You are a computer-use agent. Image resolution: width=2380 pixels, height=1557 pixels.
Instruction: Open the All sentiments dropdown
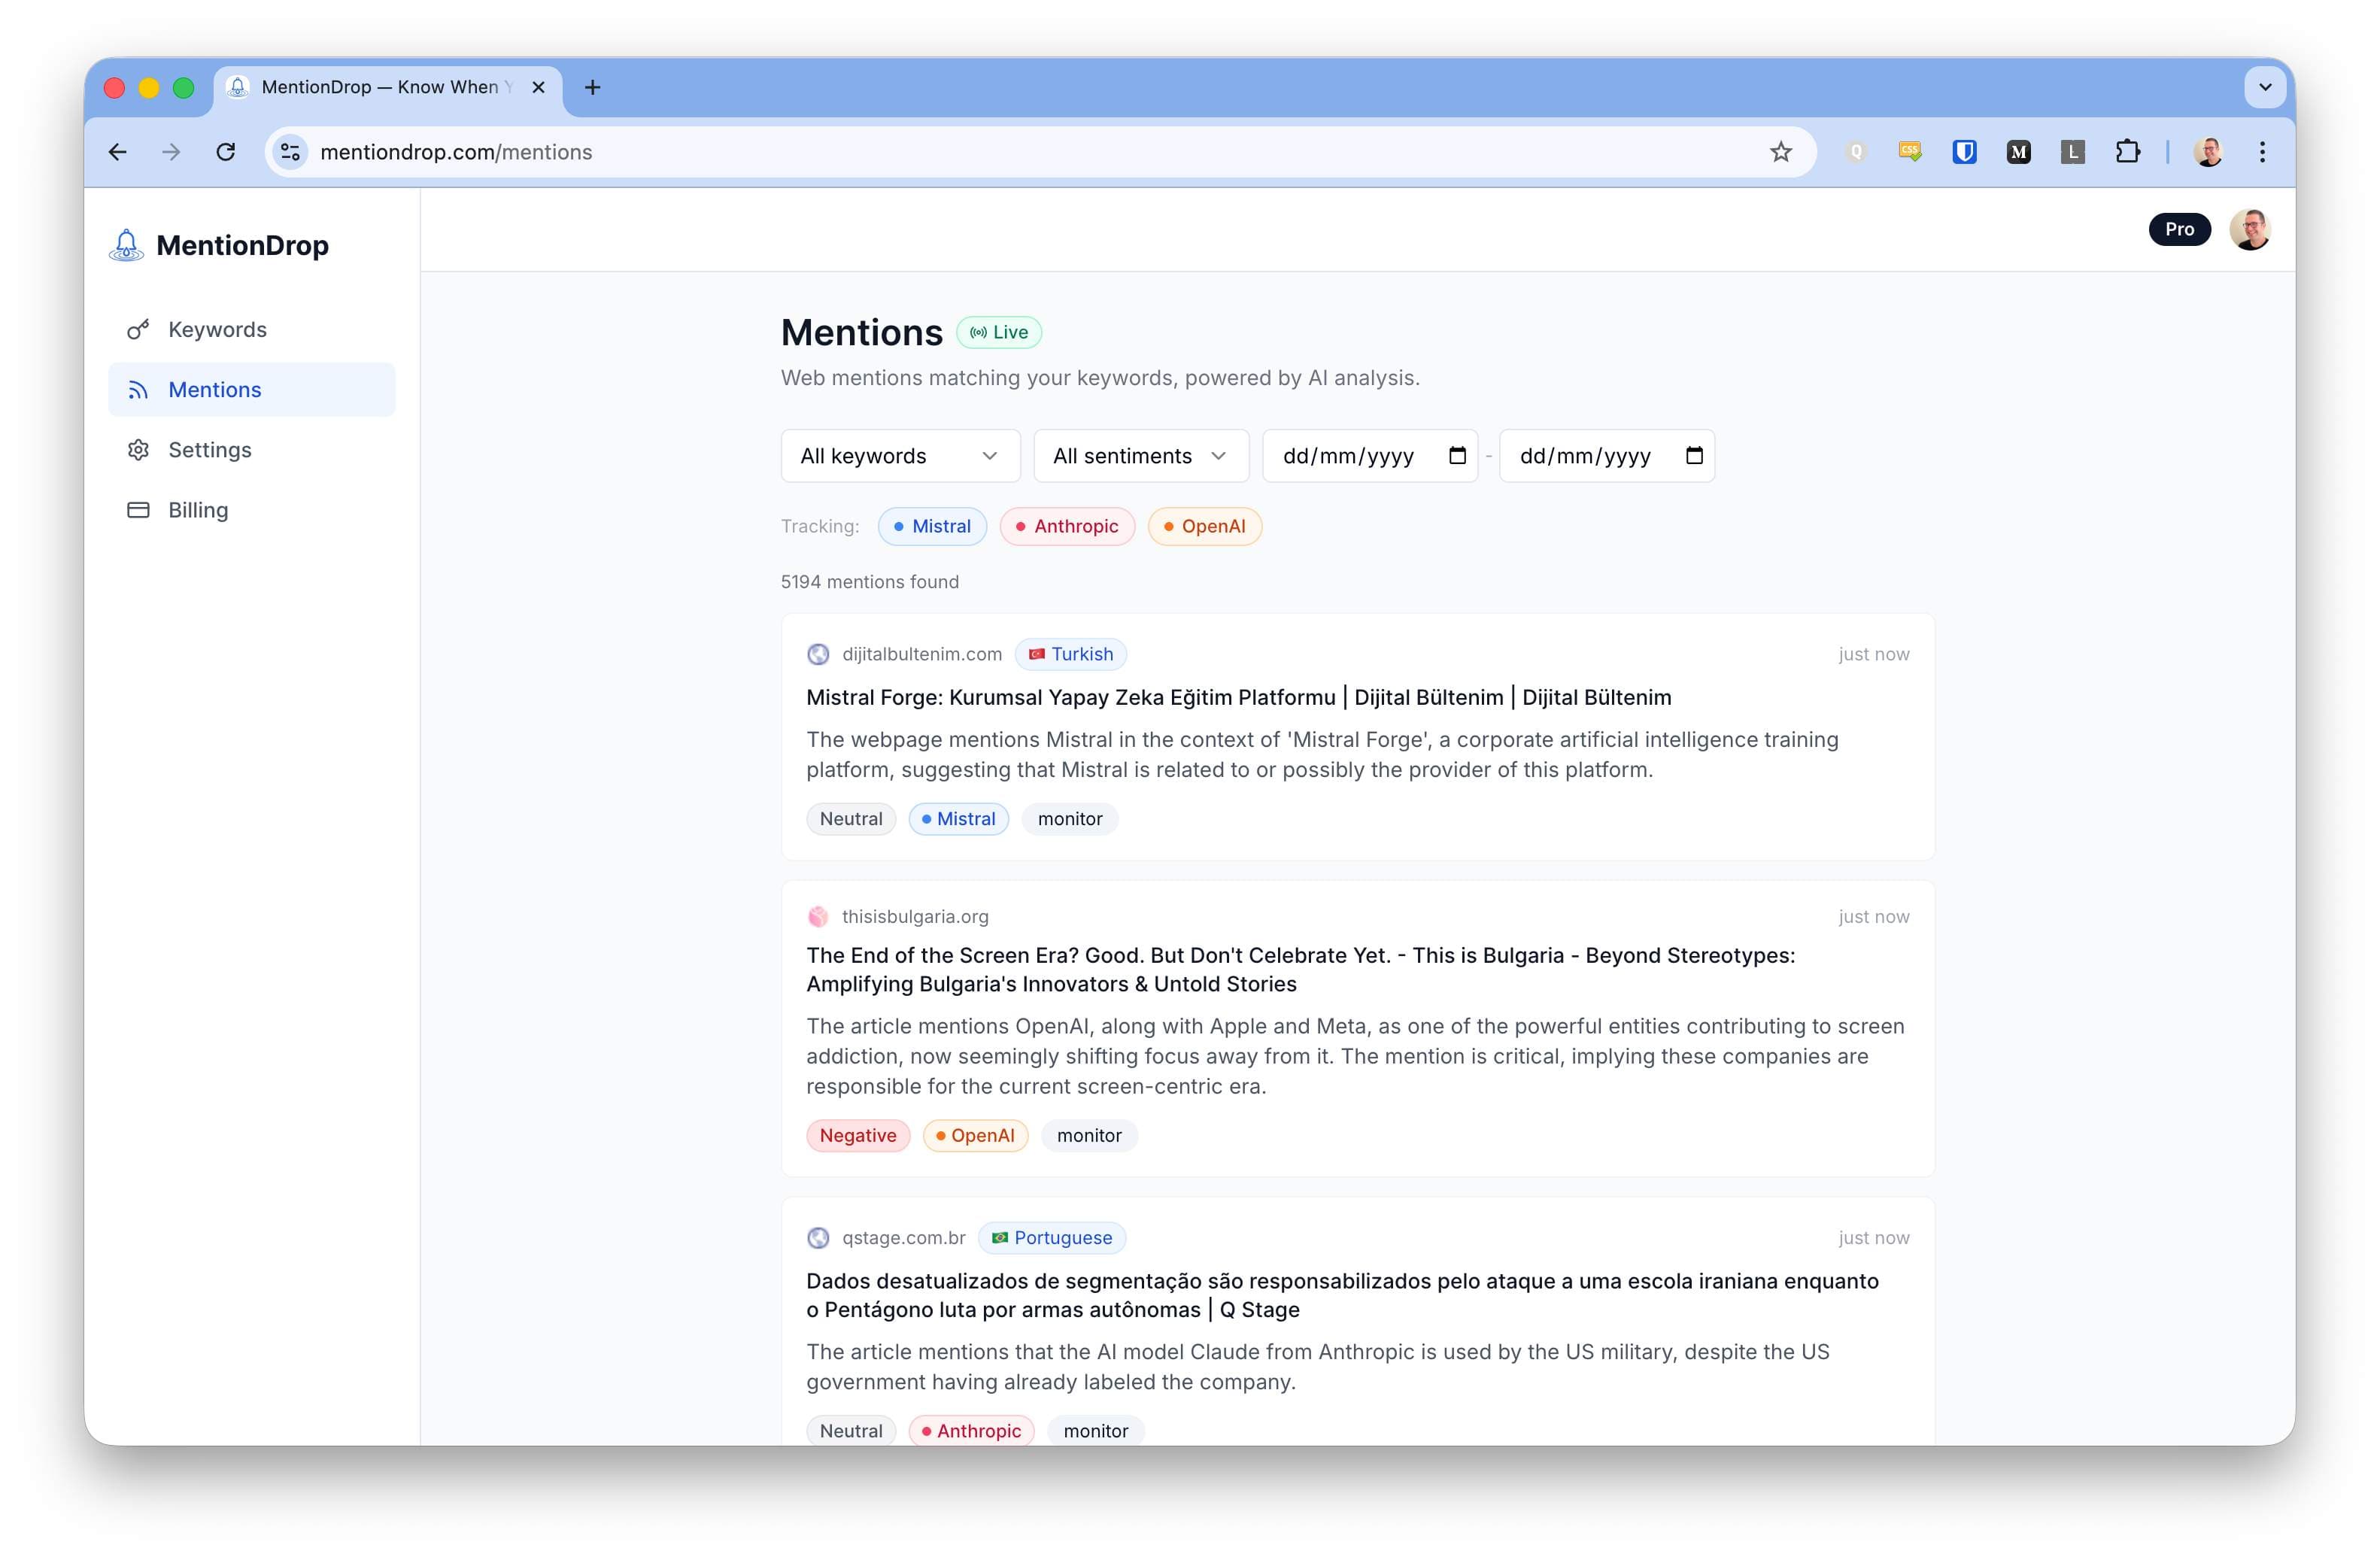1140,456
